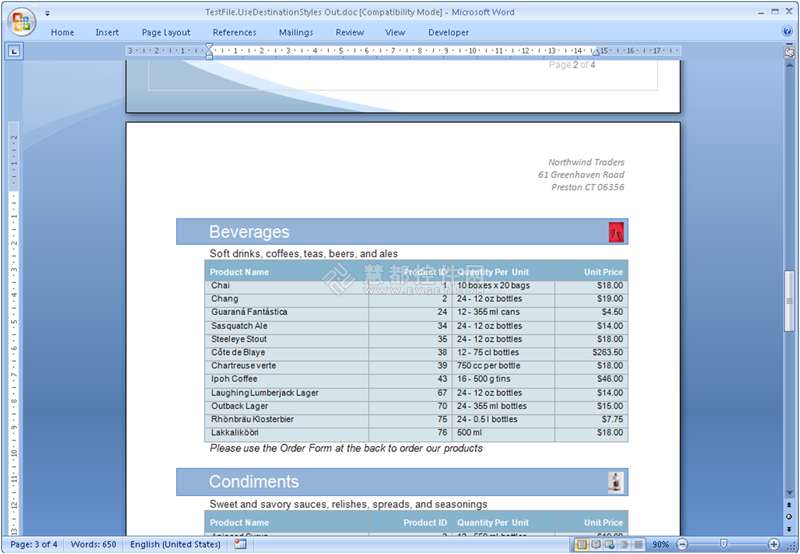Switch to Full Screen Reading view
The height and width of the screenshot is (554, 800).
(x=595, y=544)
